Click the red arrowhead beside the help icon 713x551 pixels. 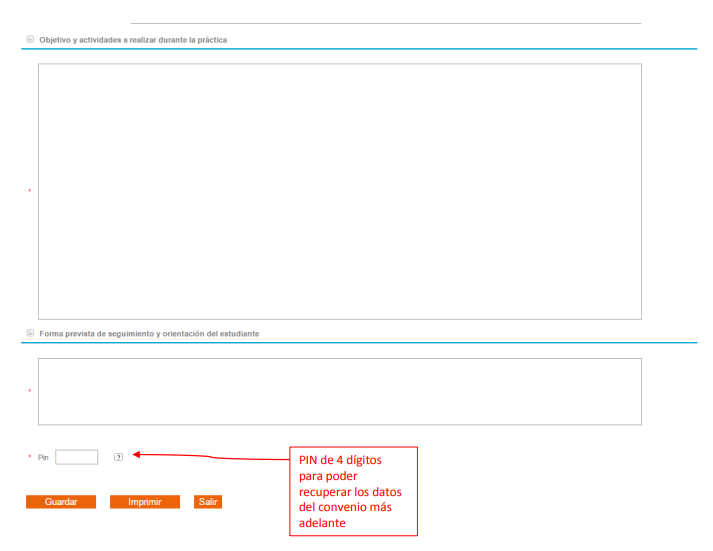tap(137, 456)
